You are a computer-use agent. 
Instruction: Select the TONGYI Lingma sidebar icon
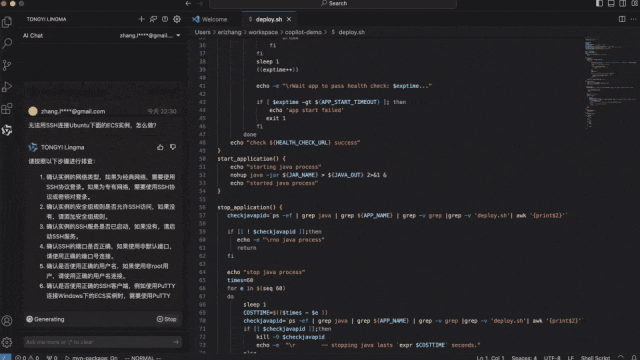click(x=7, y=130)
